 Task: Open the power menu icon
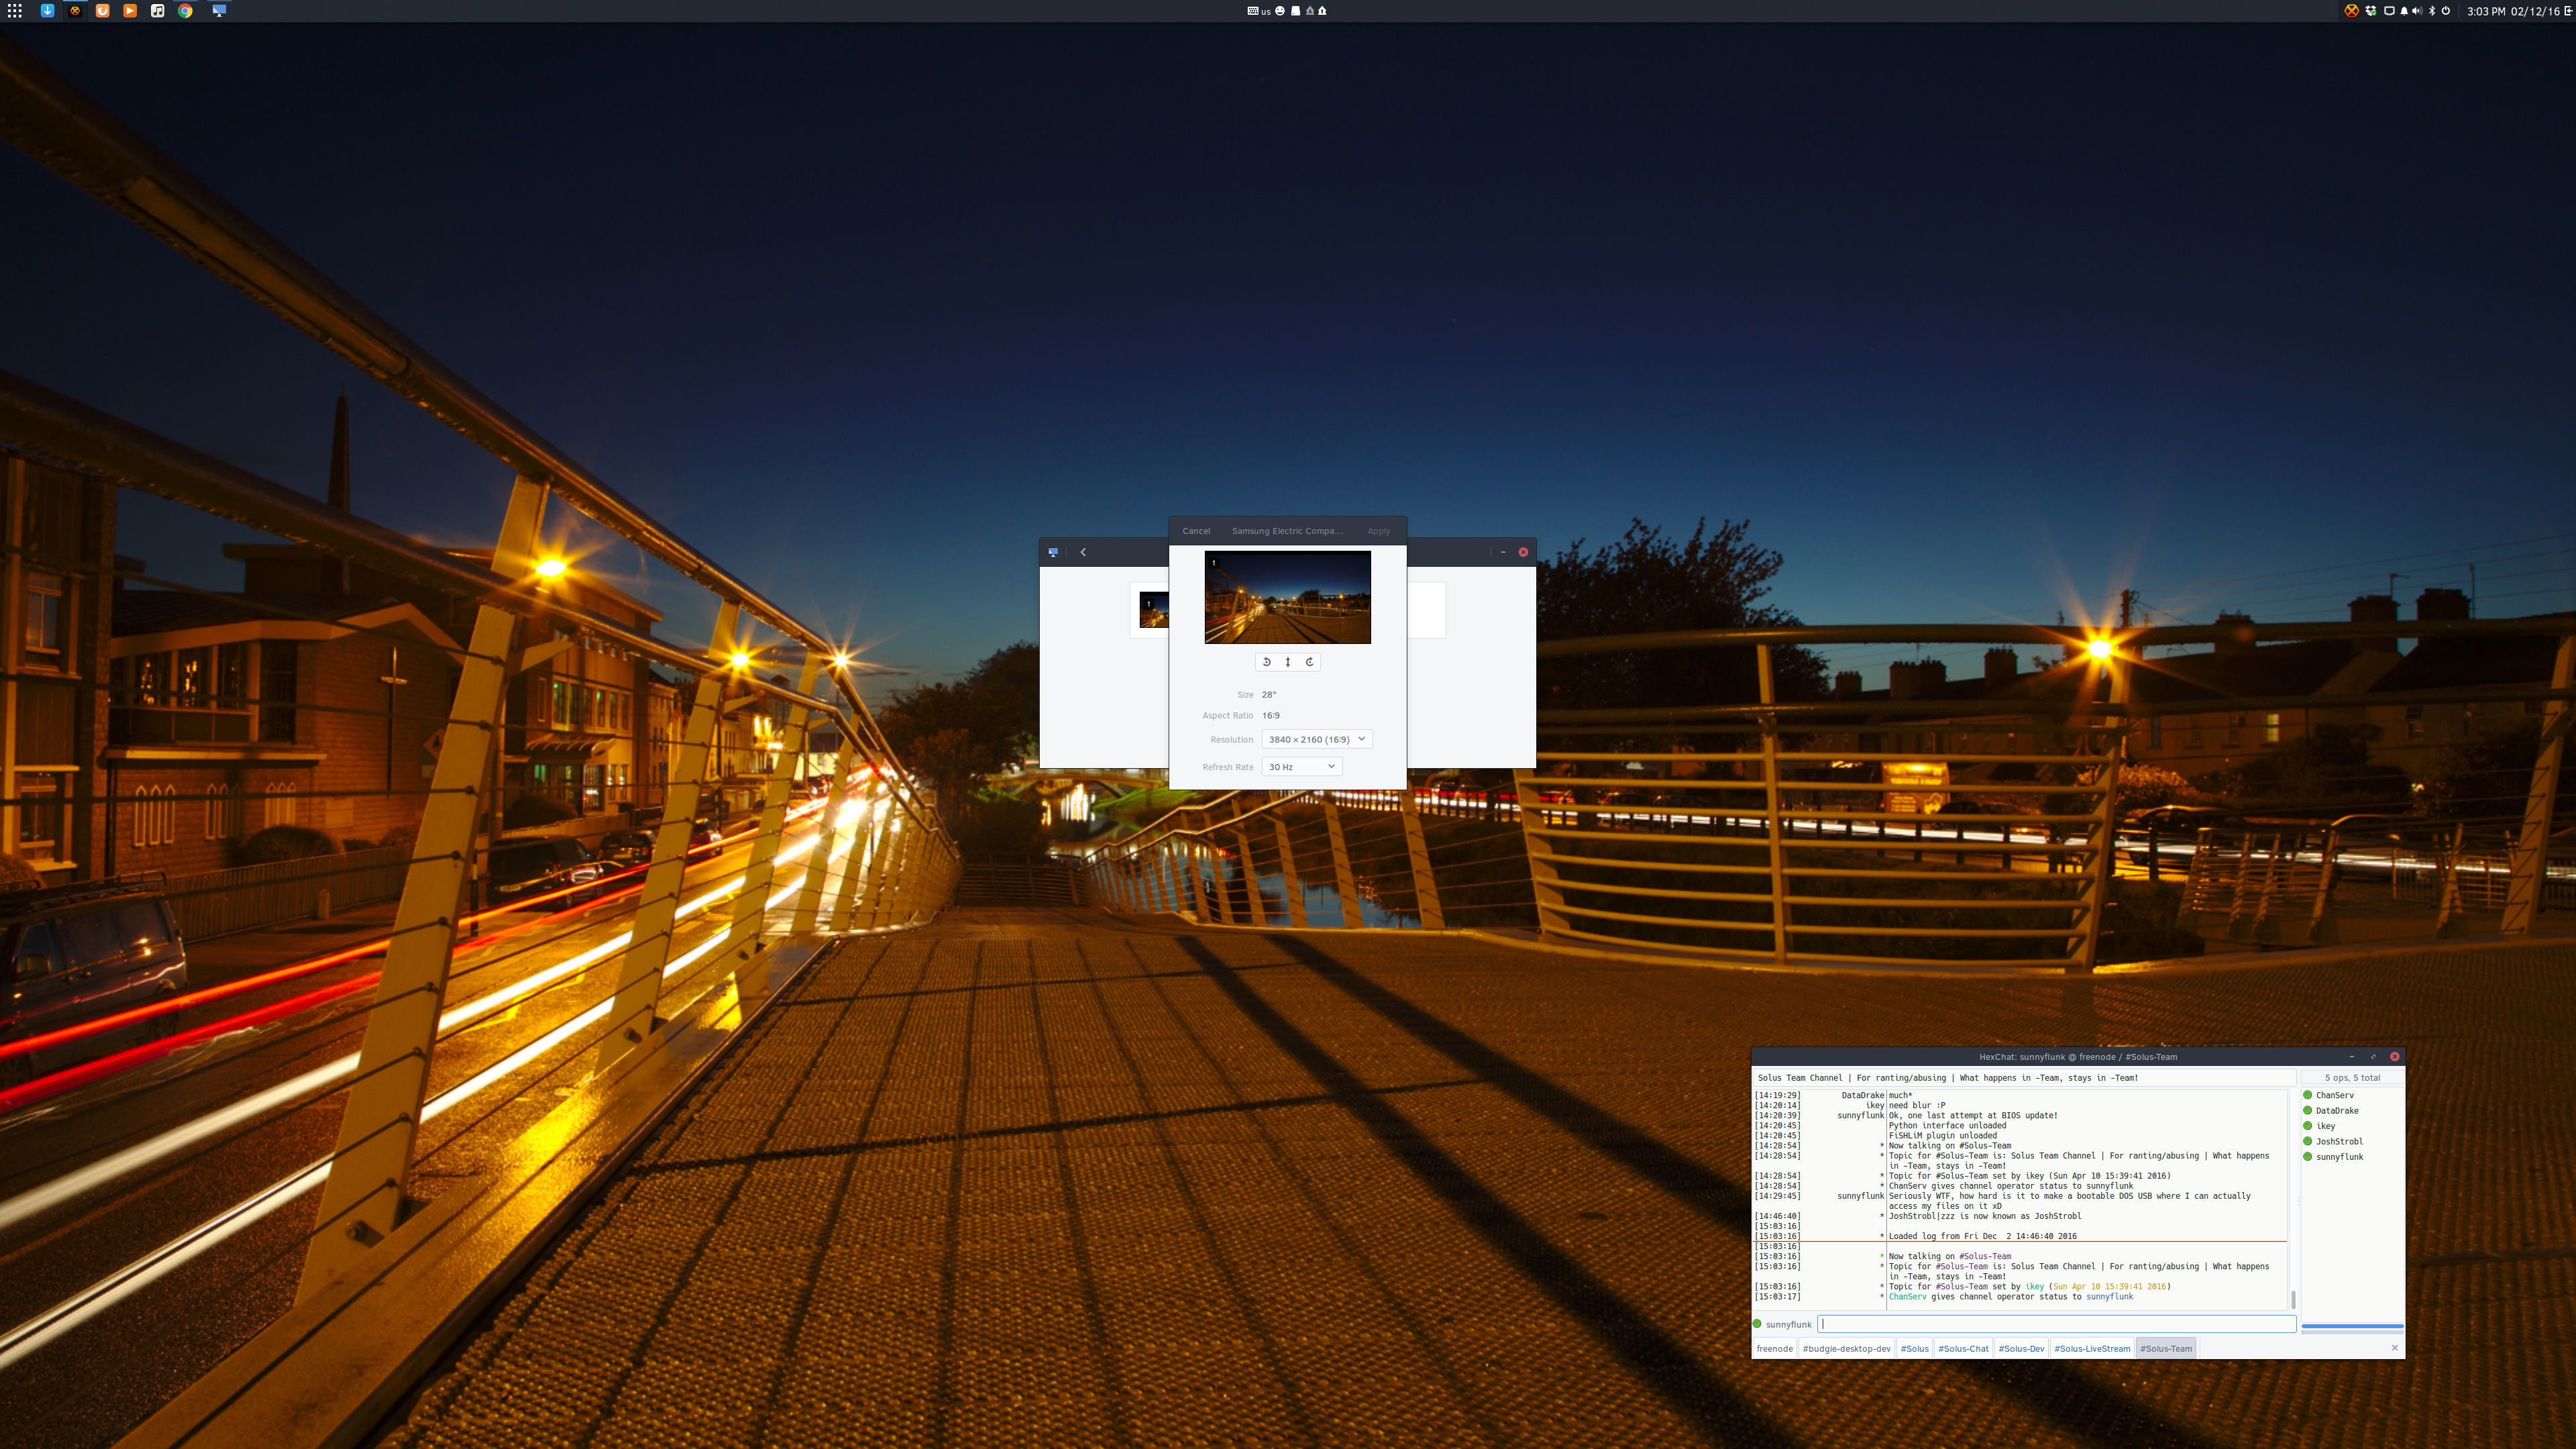2446,11
